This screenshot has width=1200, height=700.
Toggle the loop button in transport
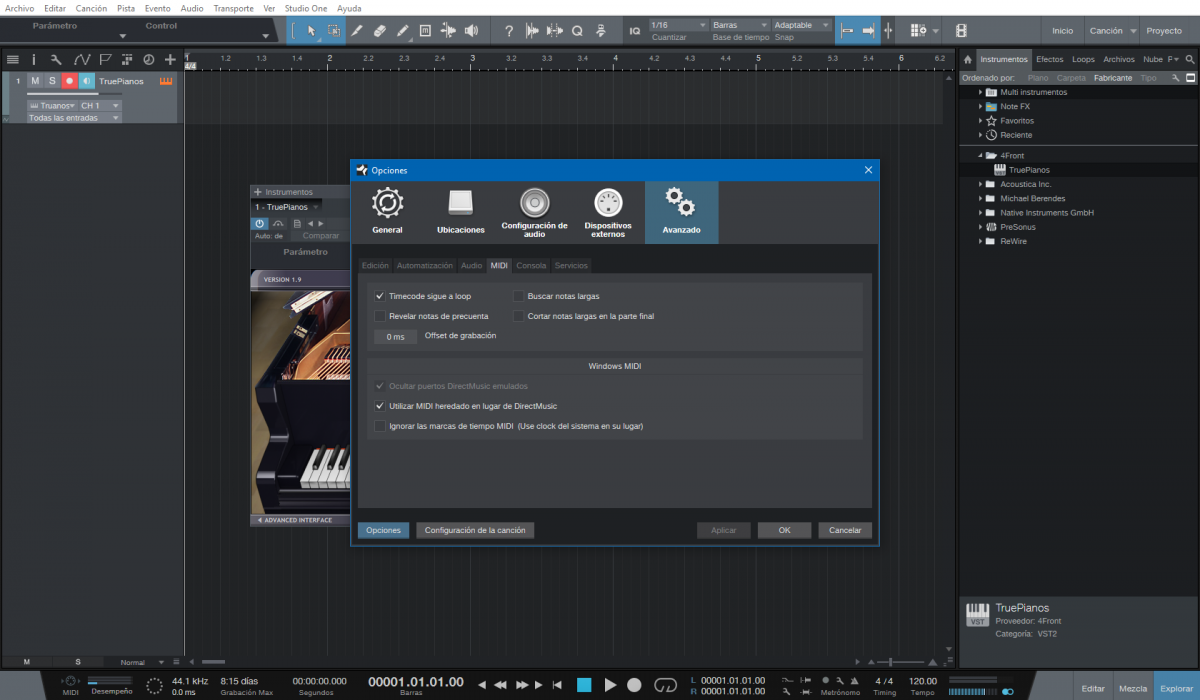coord(665,685)
